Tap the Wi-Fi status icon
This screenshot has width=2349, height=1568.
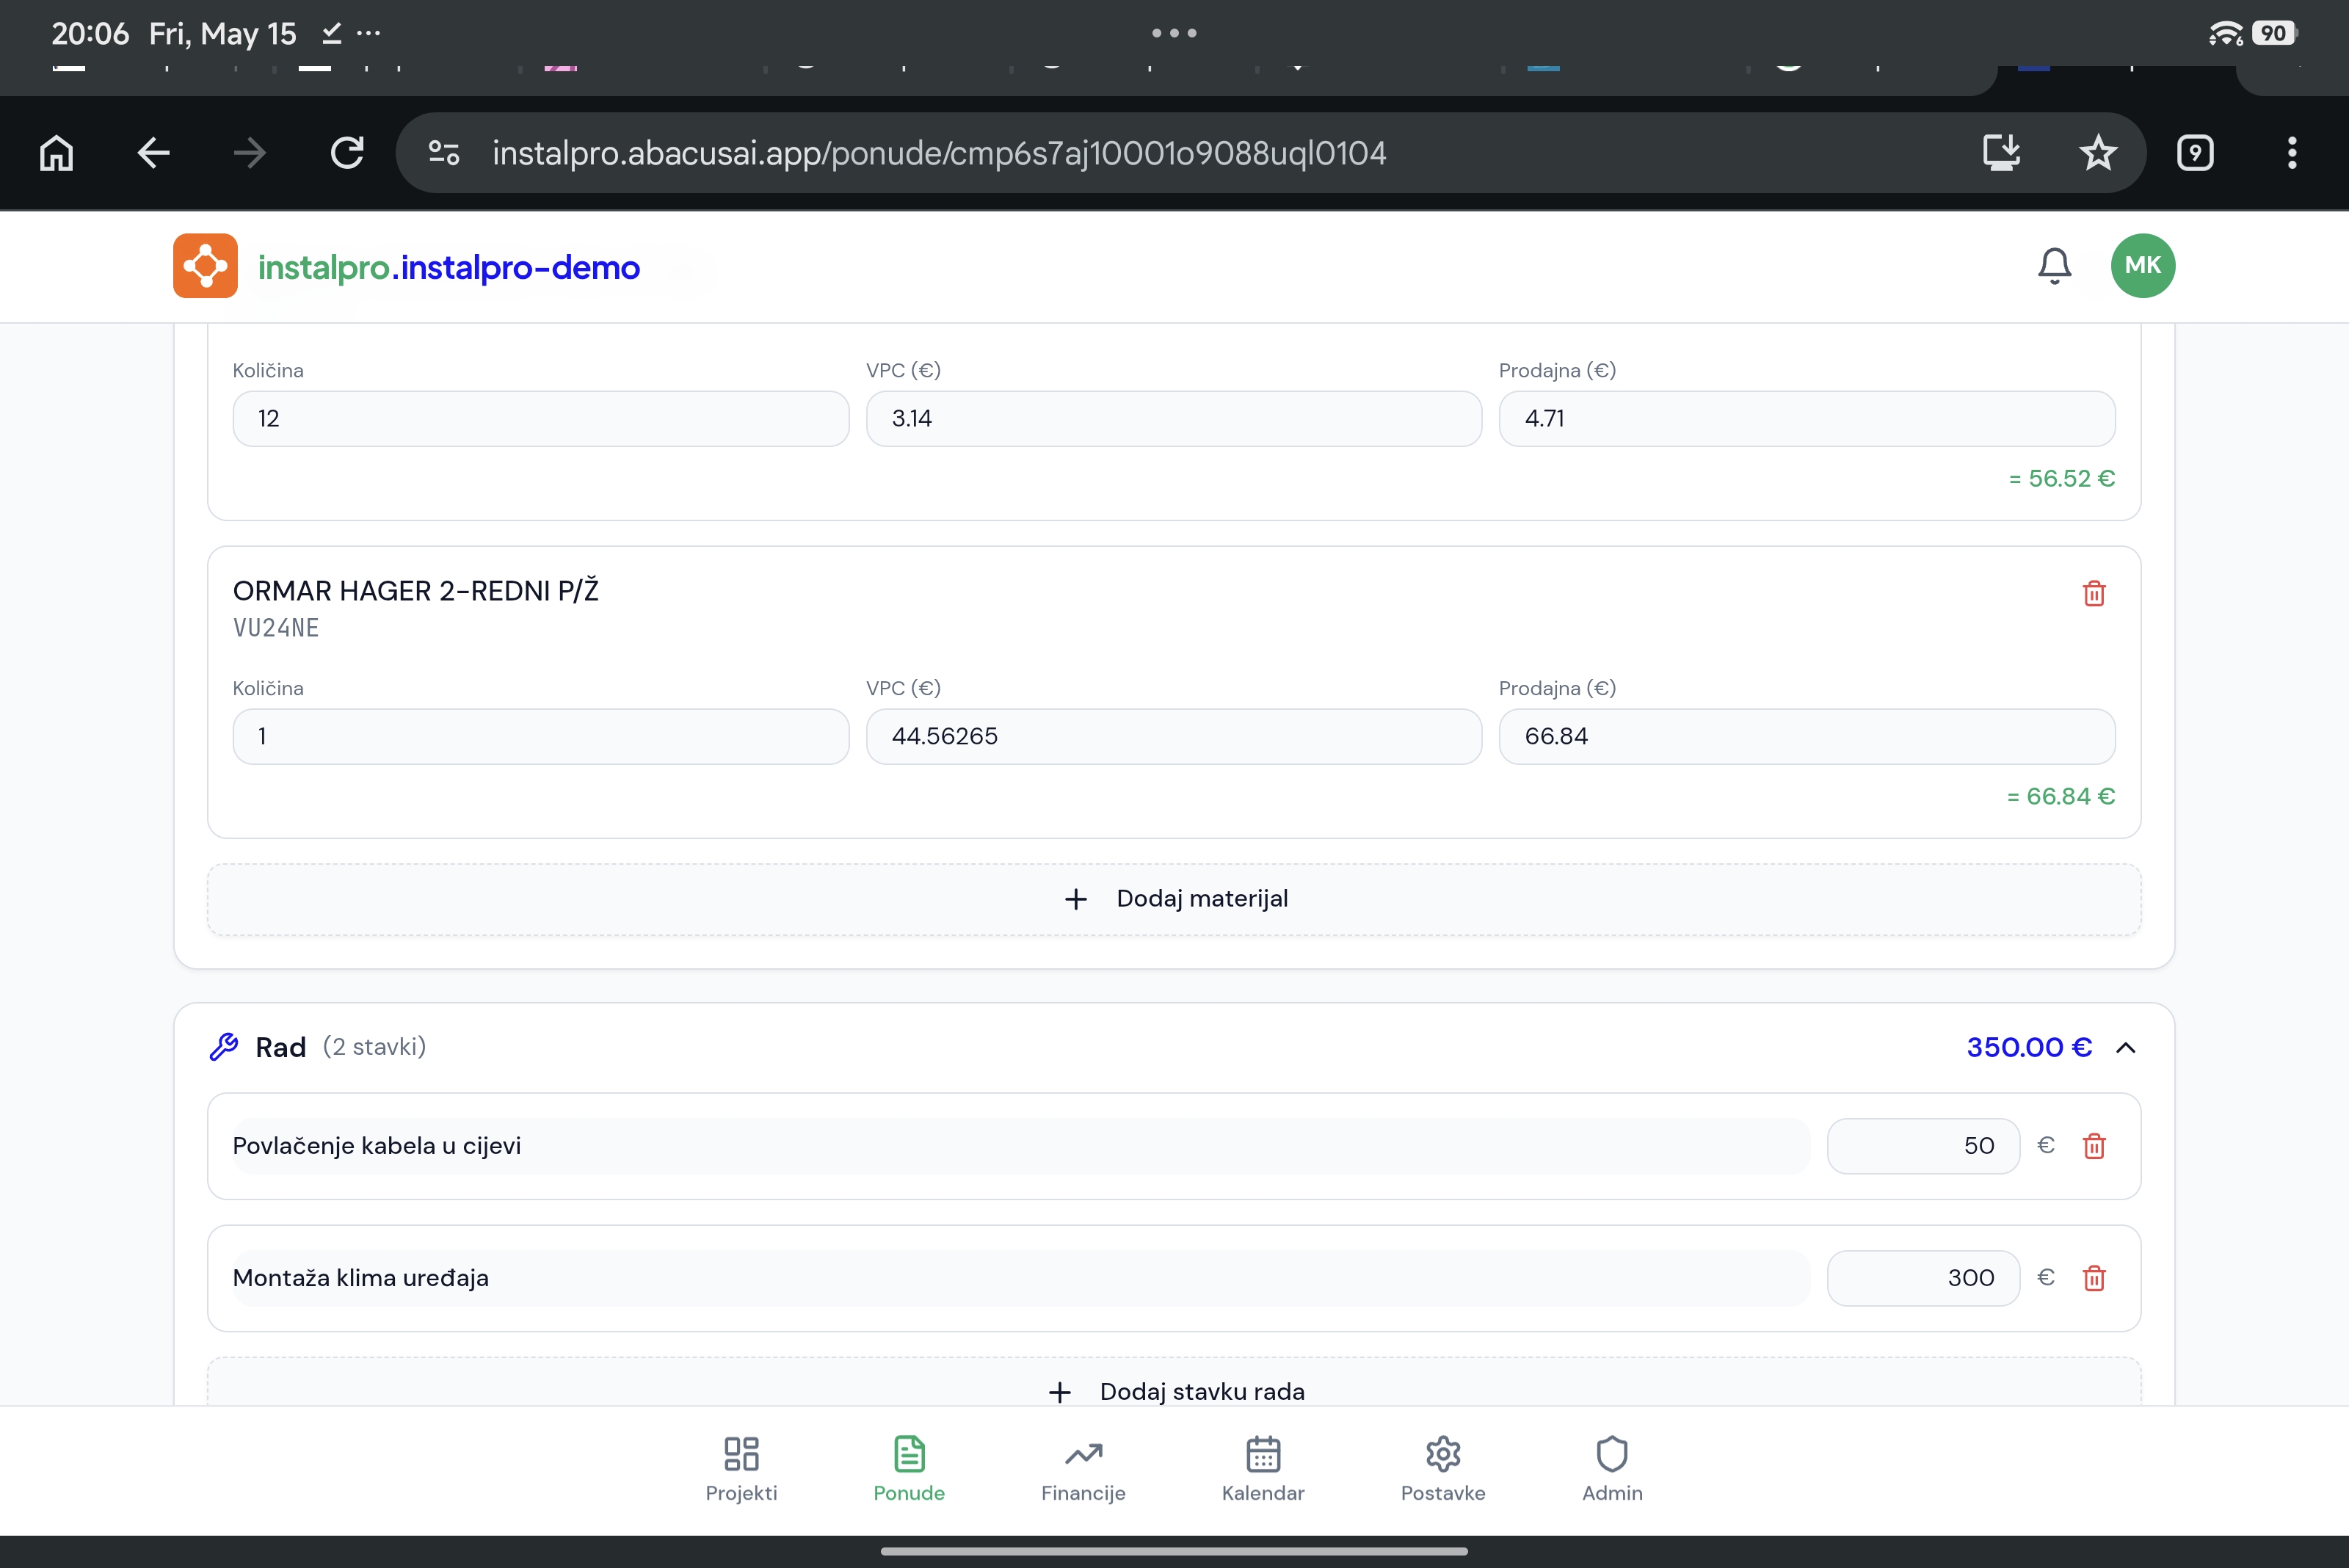click(2226, 33)
